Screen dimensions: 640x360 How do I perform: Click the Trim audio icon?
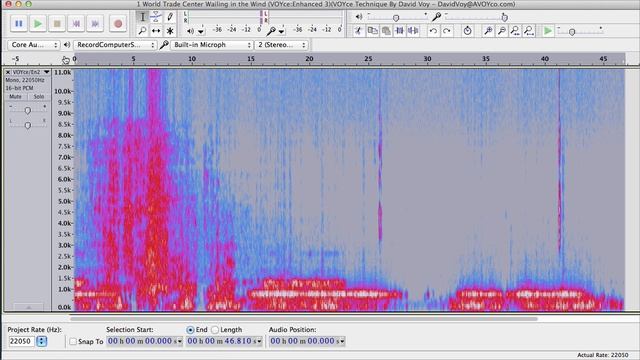click(x=400, y=31)
